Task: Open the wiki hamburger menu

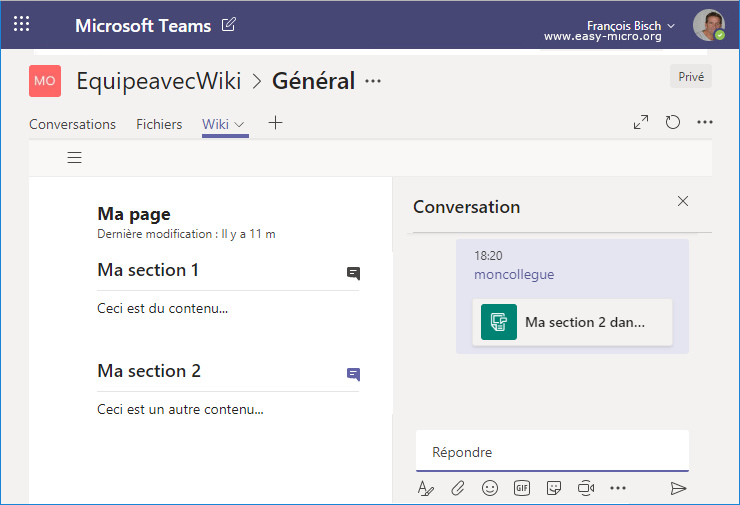Action: (x=74, y=157)
